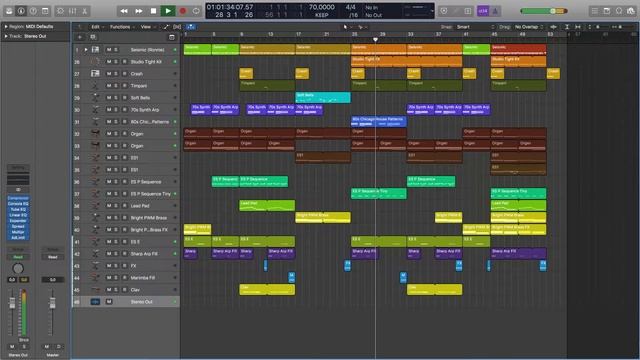Open the Command-click tool menu
The image size is (640, 360).
point(362,27)
